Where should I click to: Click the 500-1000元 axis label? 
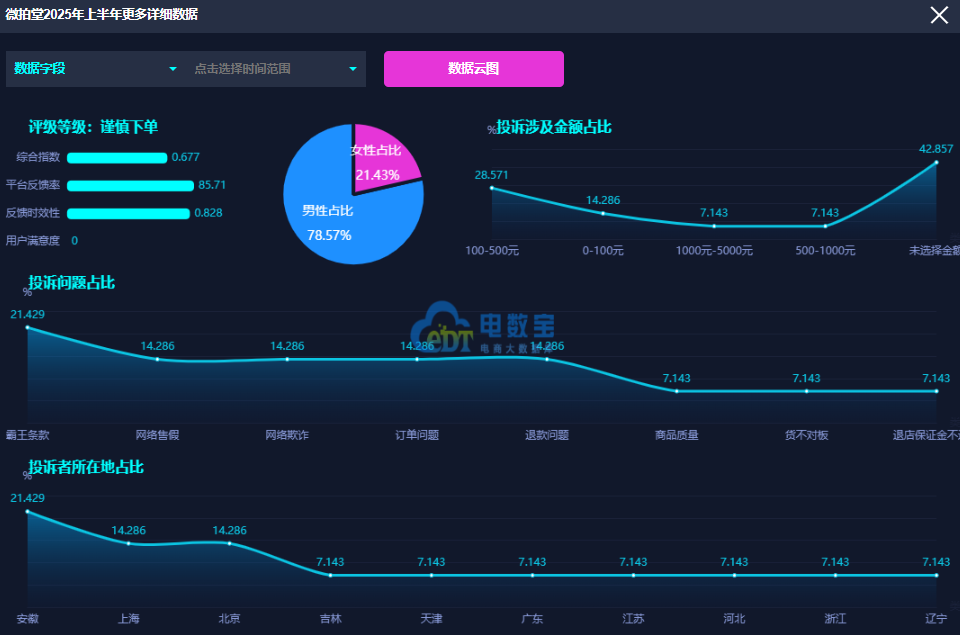pos(825,250)
